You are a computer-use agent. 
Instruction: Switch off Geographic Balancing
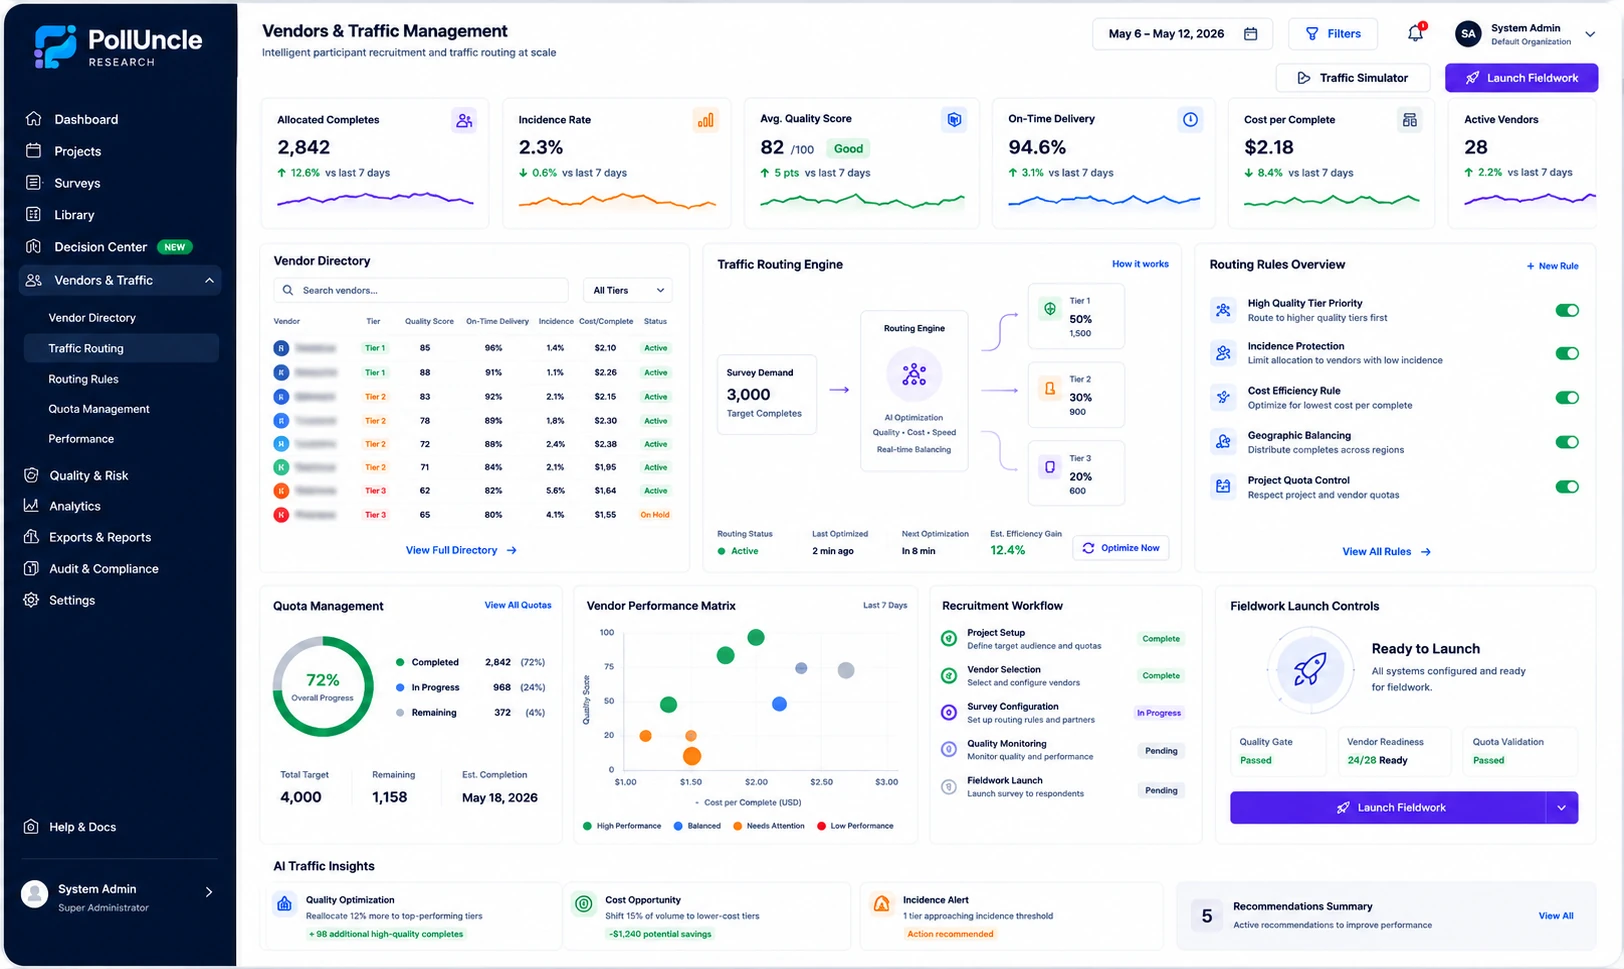(x=1567, y=442)
